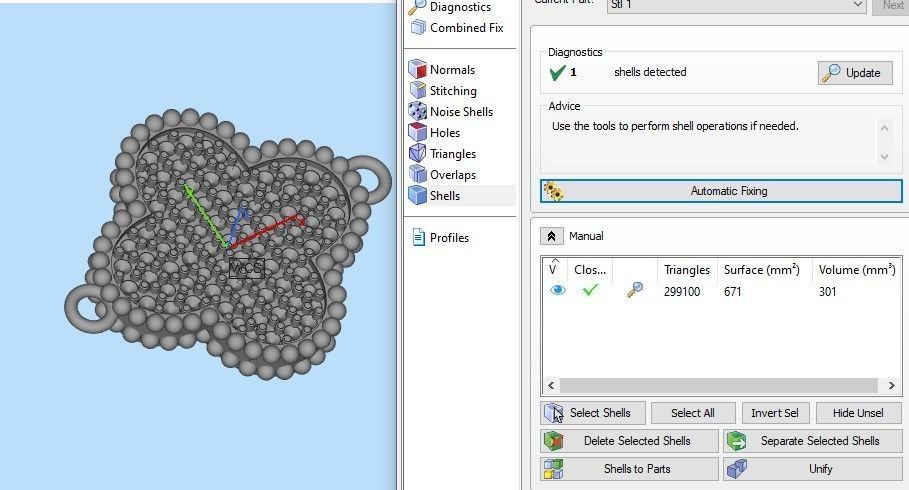Click the WCS label in the viewport

(x=246, y=268)
